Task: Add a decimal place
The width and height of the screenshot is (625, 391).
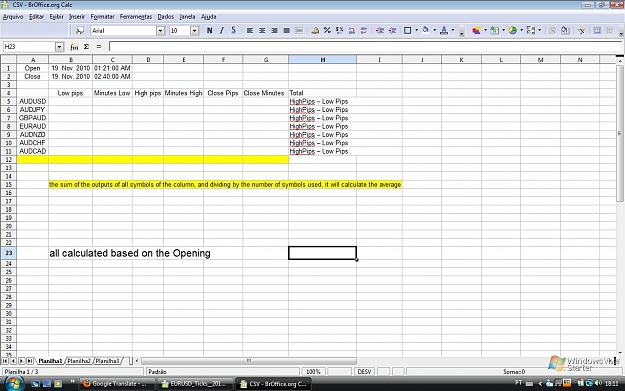Action: (352, 30)
